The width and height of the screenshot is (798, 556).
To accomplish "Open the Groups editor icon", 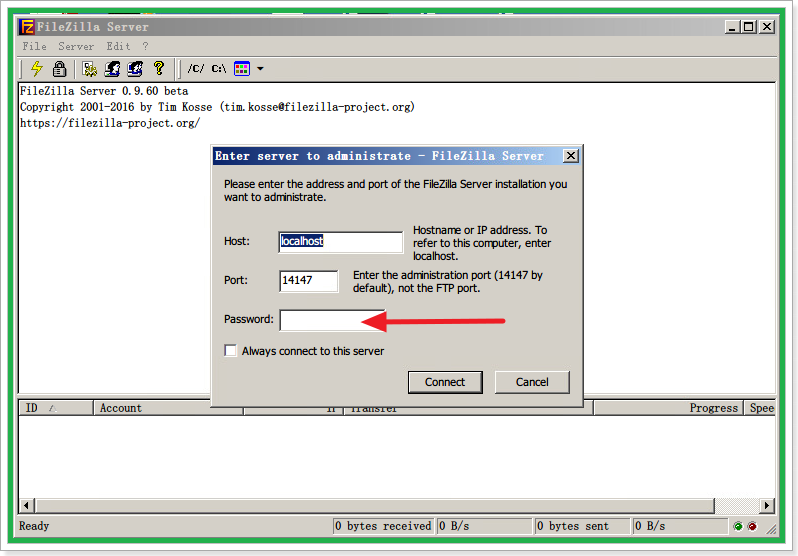I will coord(135,69).
